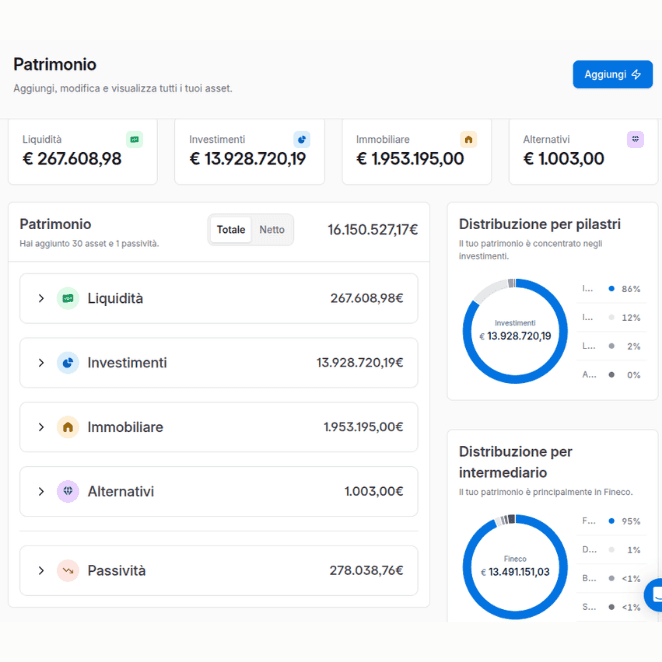Expand the Passività chevron
The image size is (662, 662).
pos(41,570)
